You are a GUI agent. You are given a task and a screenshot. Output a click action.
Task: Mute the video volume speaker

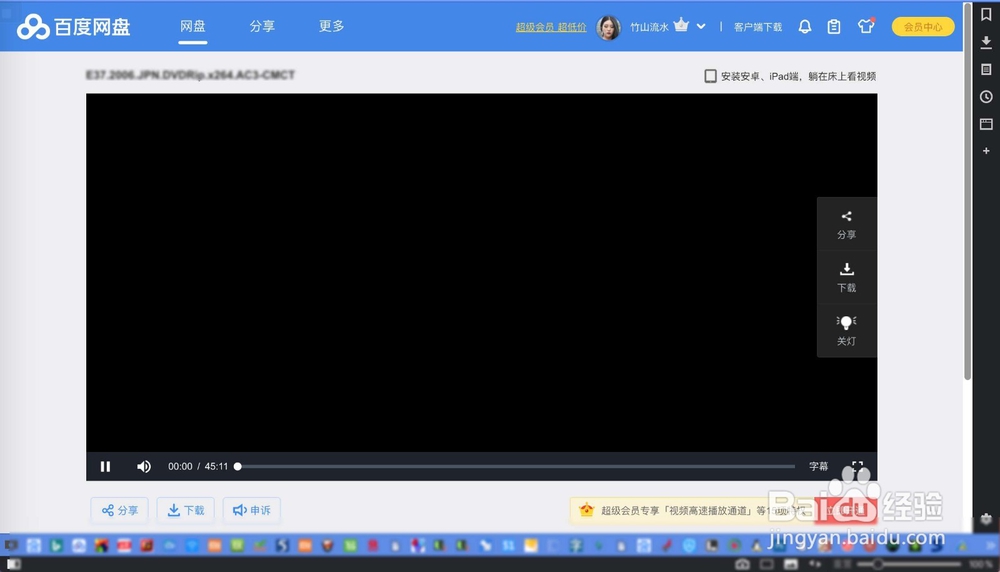143,466
